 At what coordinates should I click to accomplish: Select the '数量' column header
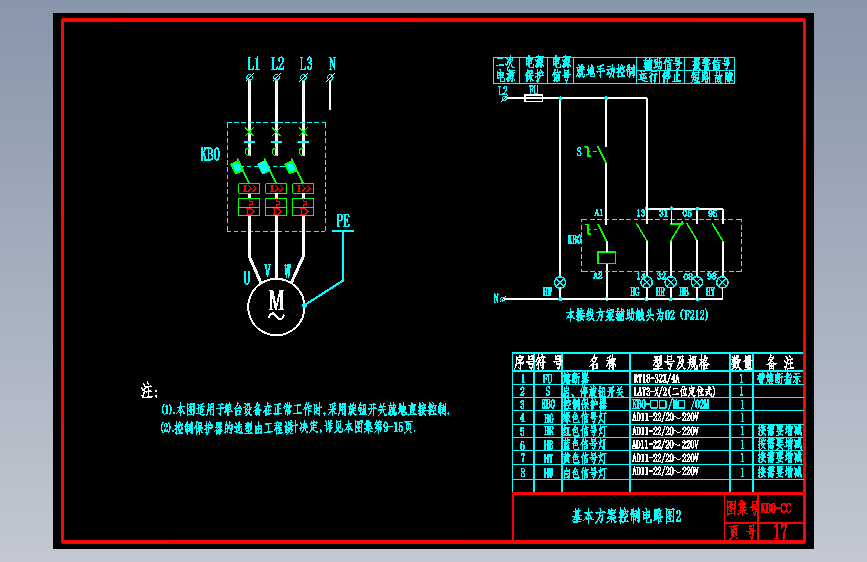pyautogui.click(x=741, y=362)
